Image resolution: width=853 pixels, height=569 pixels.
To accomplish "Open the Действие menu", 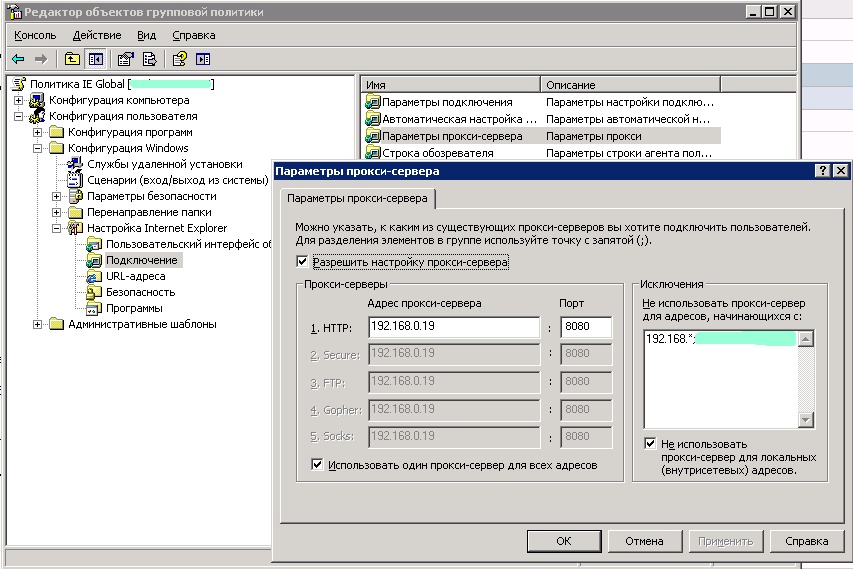I will (97, 35).
